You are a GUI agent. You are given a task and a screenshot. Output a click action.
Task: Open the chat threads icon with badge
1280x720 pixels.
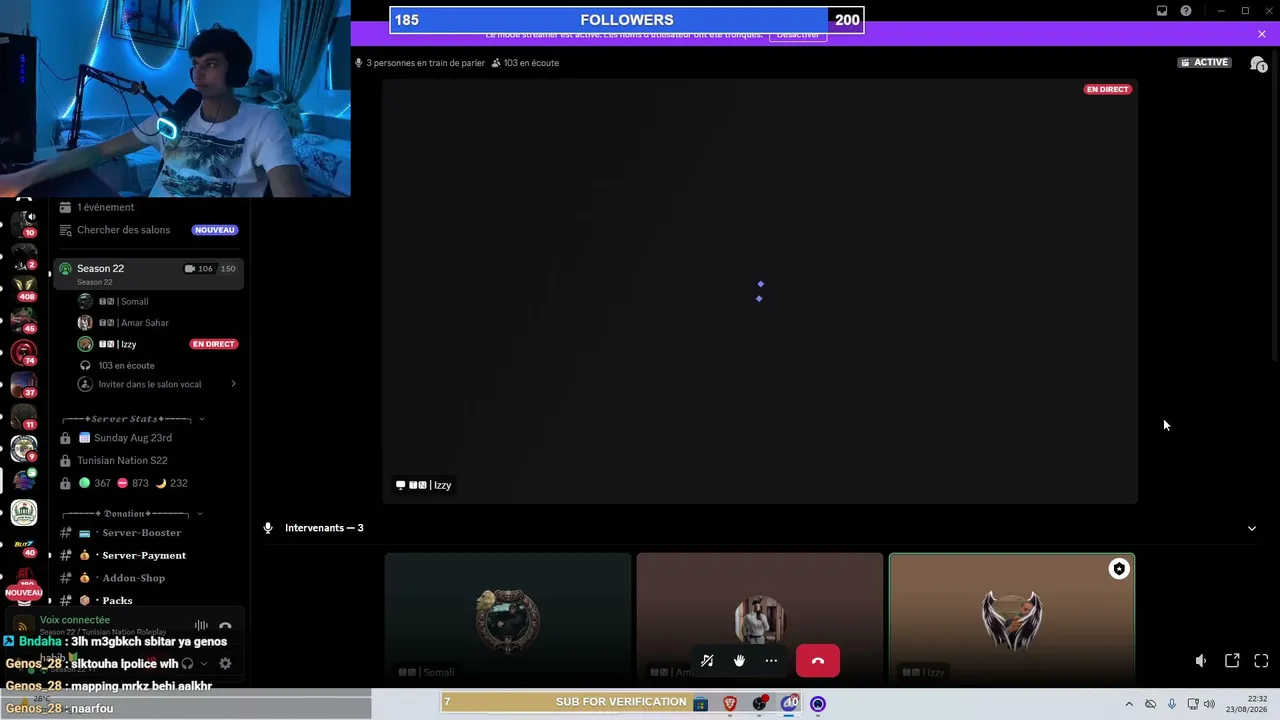1258,63
